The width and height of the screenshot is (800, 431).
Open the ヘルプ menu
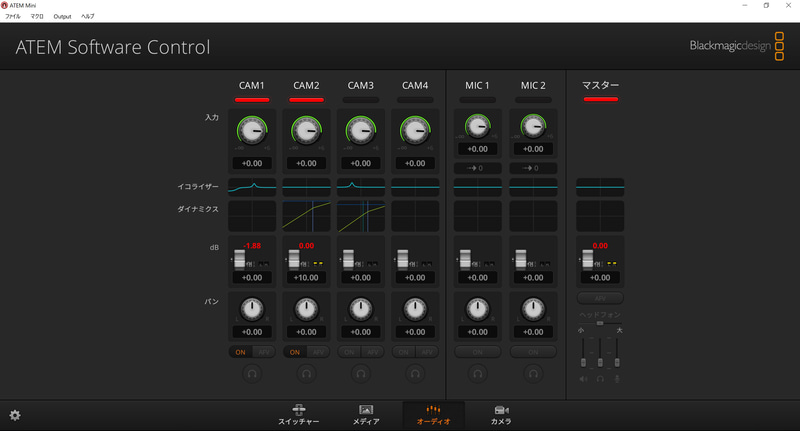88,16
